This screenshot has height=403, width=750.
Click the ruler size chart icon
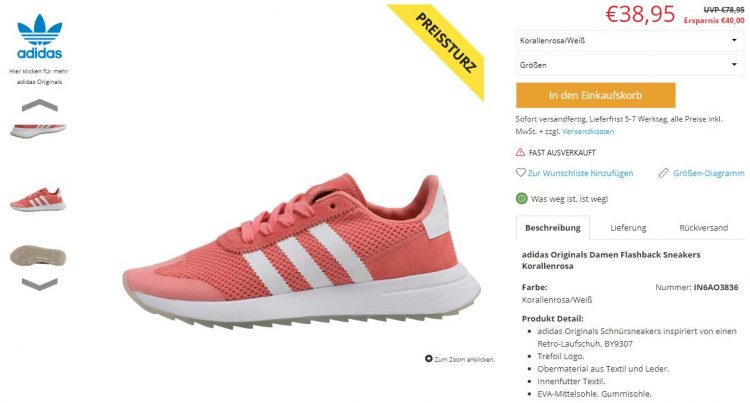point(663,173)
